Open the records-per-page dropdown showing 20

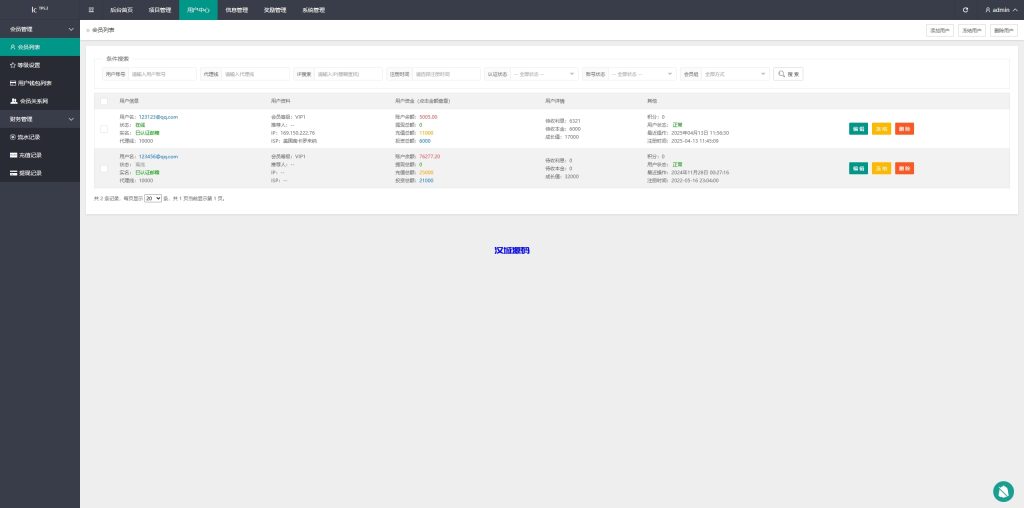(153, 199)
